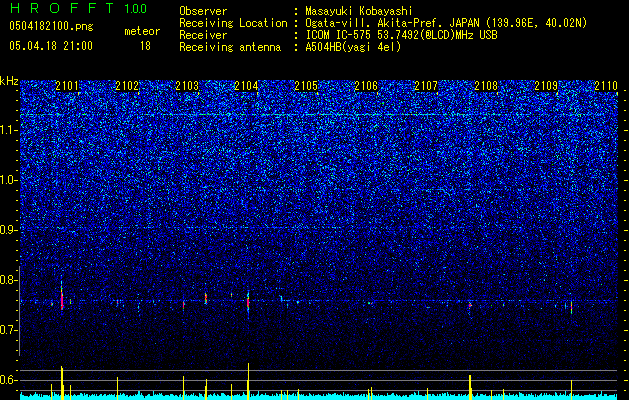Viewport: 629px width, 400px height.
Task: Click the HROFFT 1.0.0 title text
Action: click(78, 8)
